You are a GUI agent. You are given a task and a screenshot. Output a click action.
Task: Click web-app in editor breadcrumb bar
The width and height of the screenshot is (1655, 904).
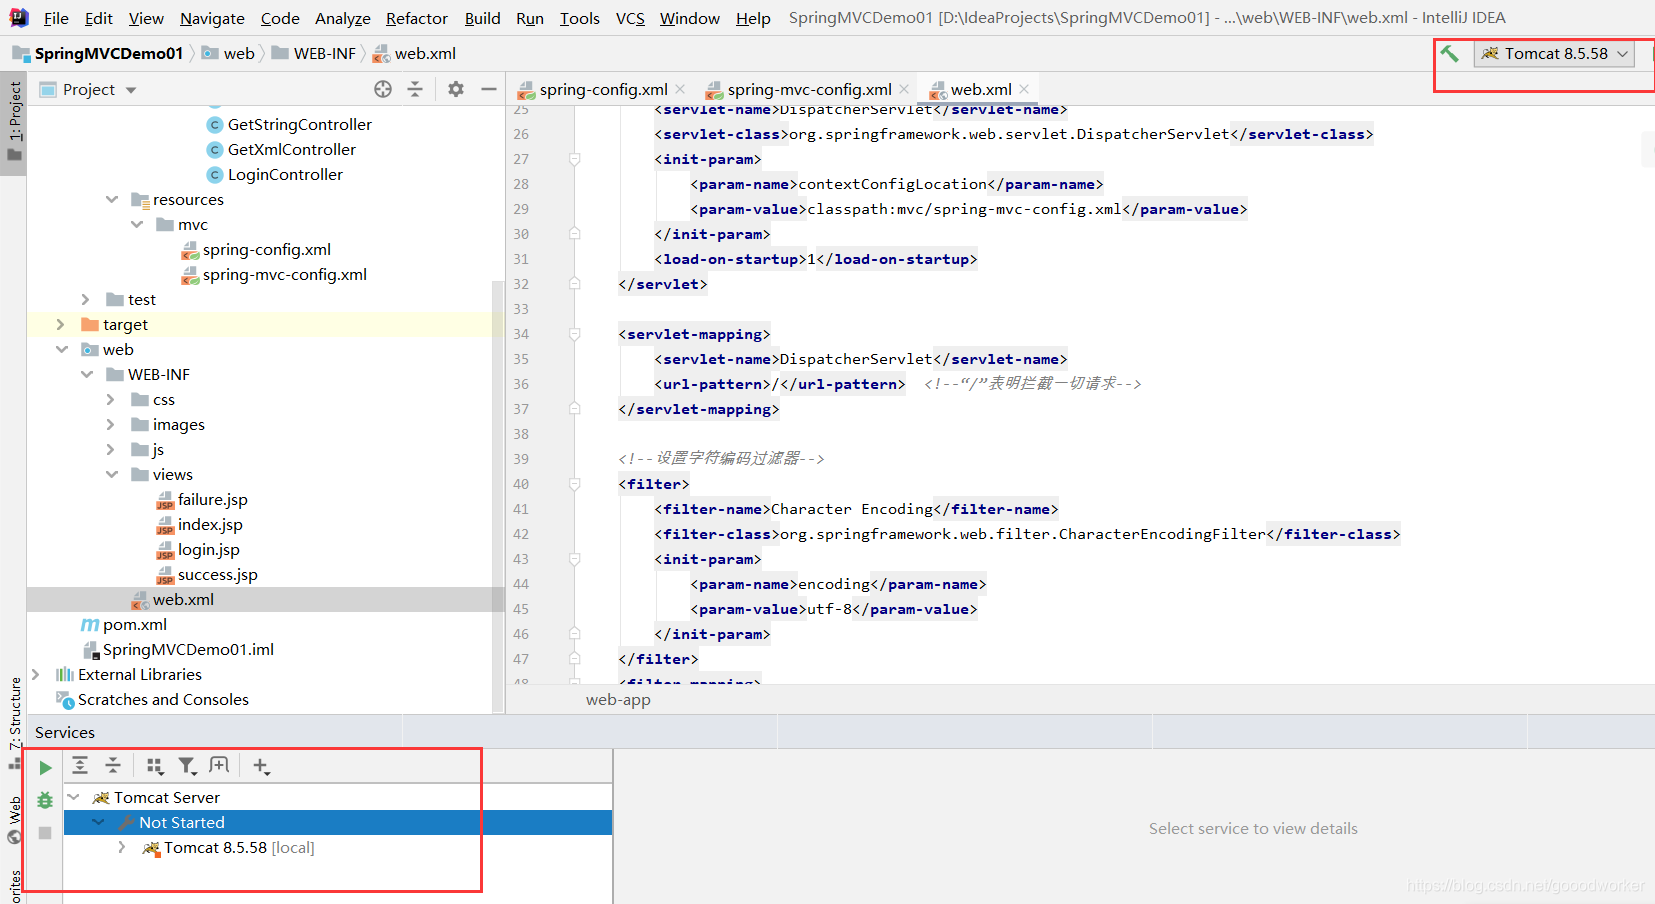coord(618,699)
